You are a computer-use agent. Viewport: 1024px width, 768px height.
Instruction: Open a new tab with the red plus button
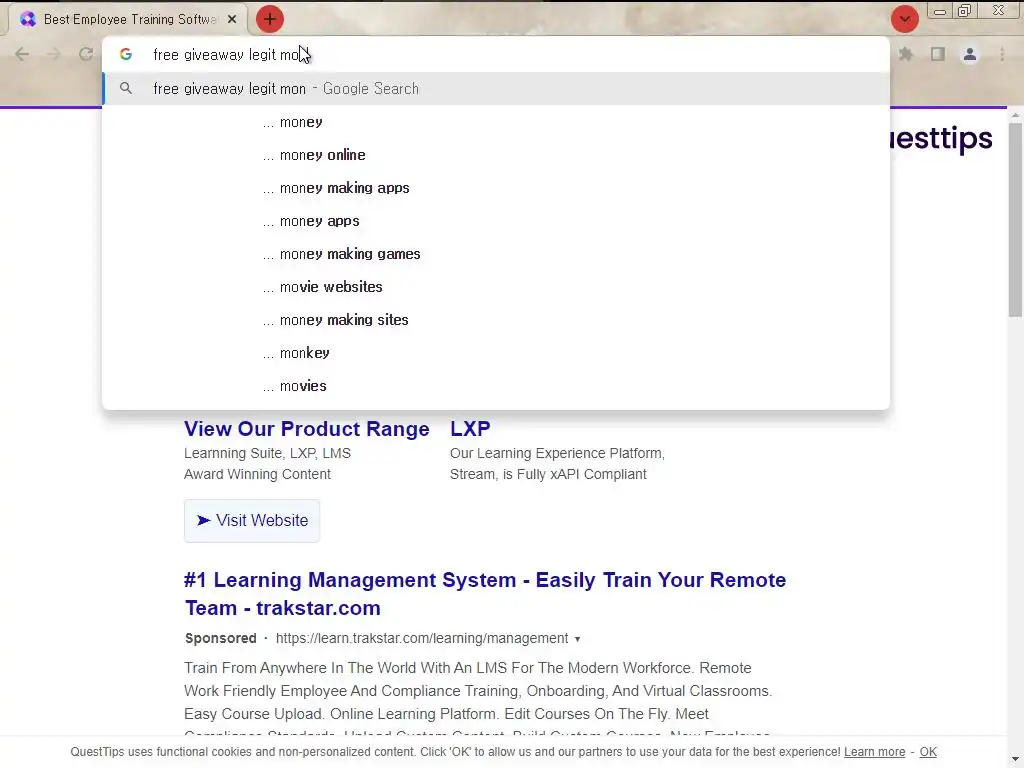pos(270,19)
